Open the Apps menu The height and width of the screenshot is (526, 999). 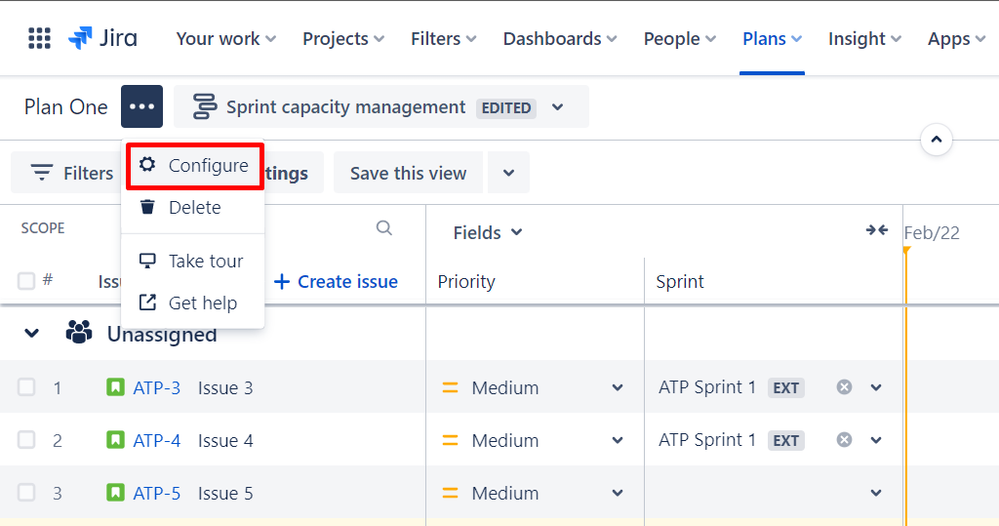pyautogui.click(x=956, y=38)
